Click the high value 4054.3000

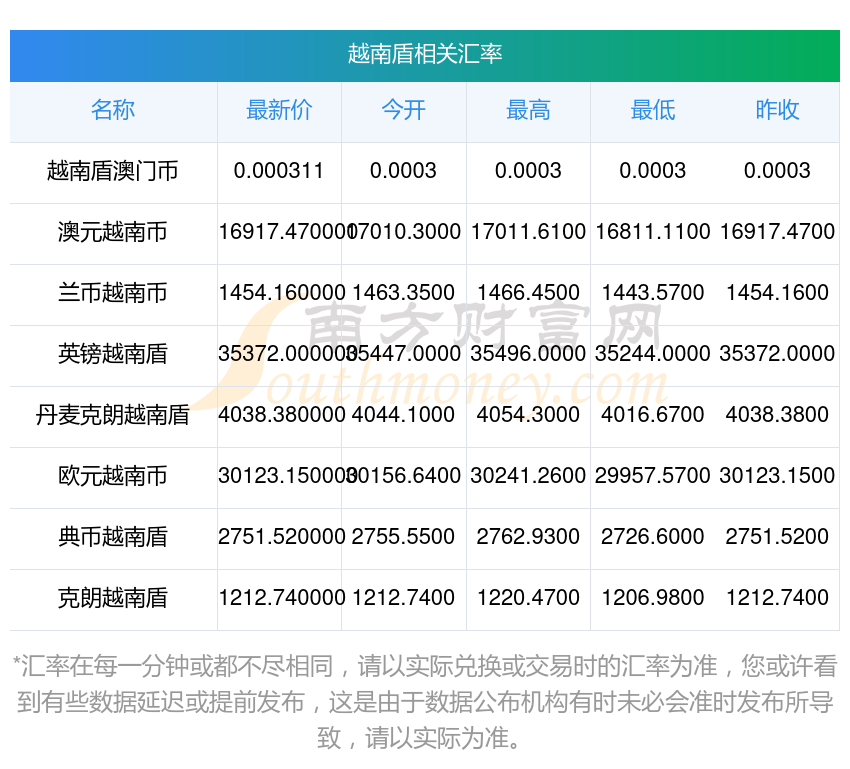pyautogui.click(x=529, y=415)
